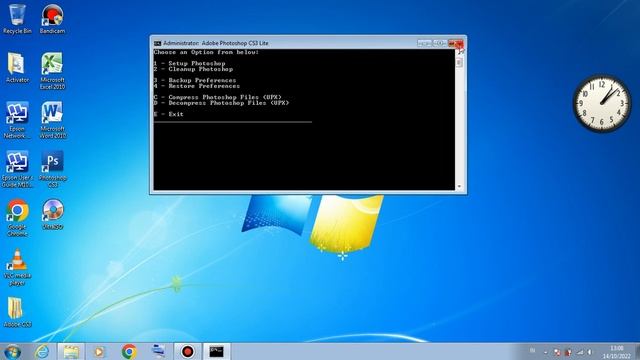Image resolution: width=640 pixels, height=360 pixels.
Task: Click the console vertical scrollbar thumb
Action: (459, 62)
